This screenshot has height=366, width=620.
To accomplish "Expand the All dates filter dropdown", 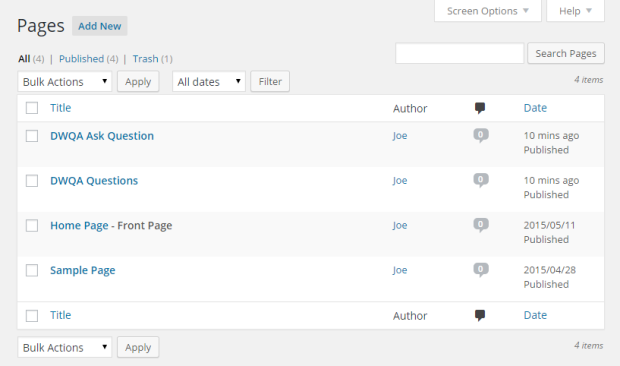I will point(209,81).
